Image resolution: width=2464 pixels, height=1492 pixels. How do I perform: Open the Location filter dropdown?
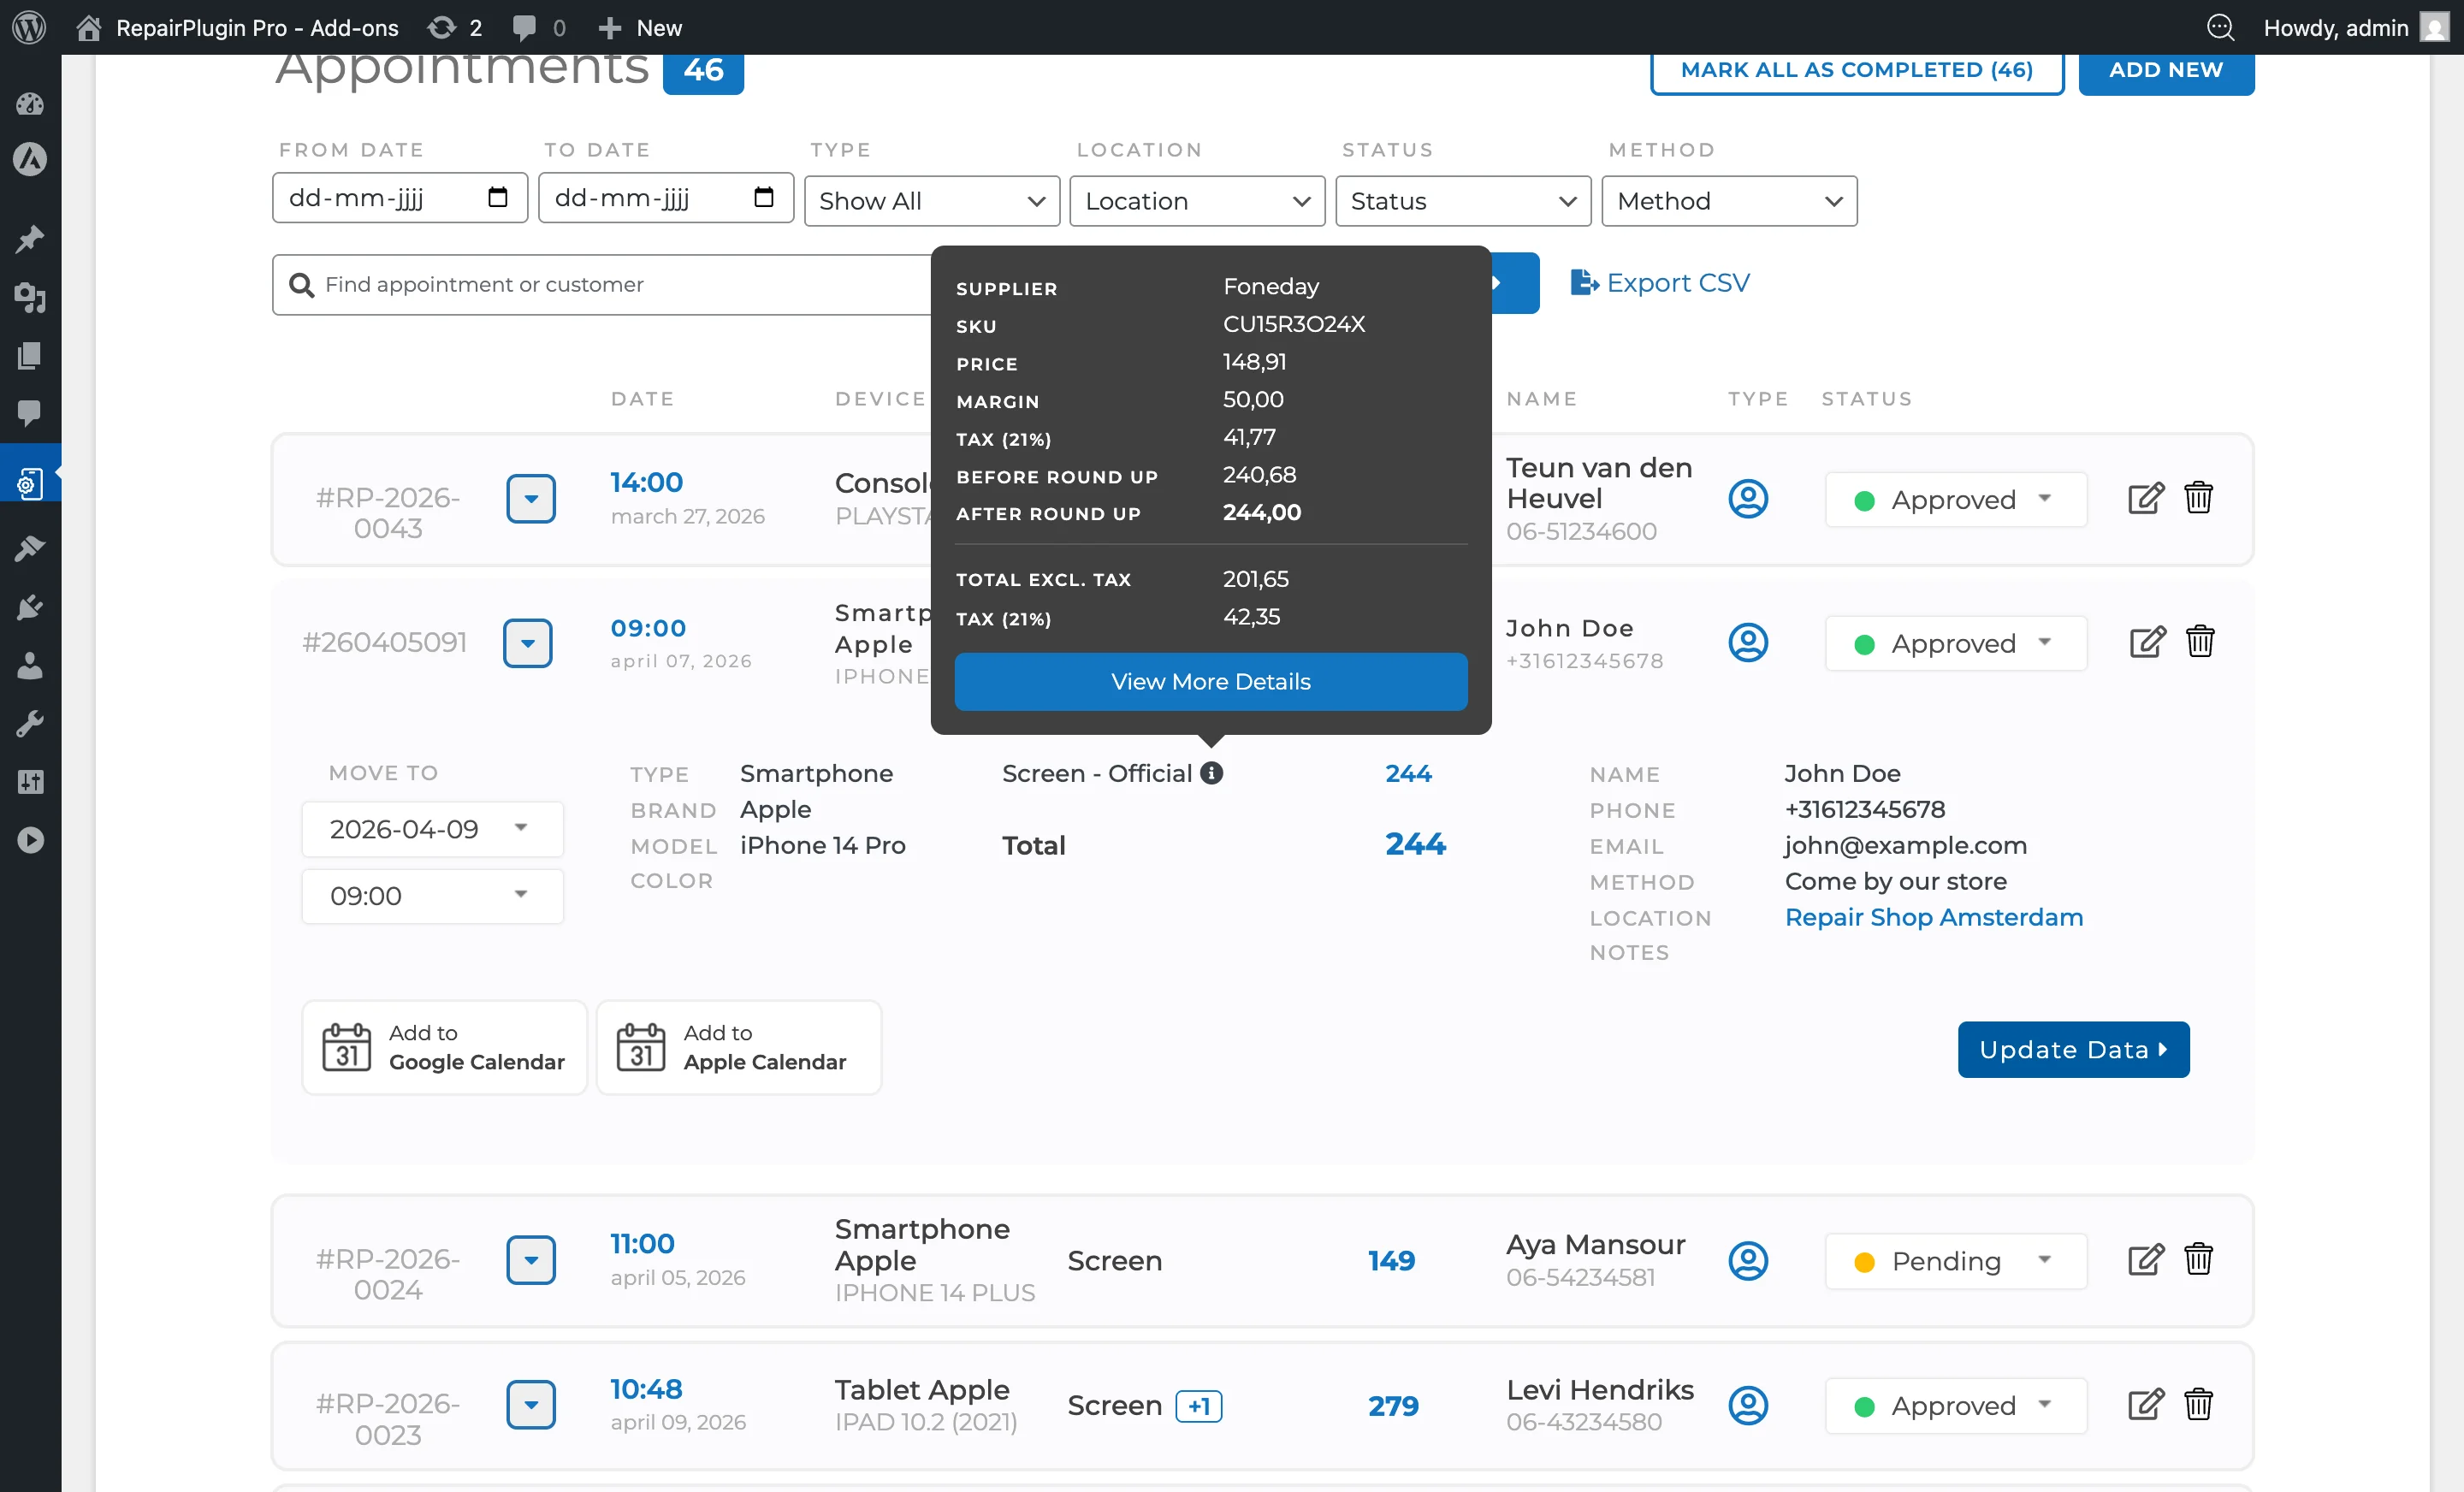[x=1196, y=201]
